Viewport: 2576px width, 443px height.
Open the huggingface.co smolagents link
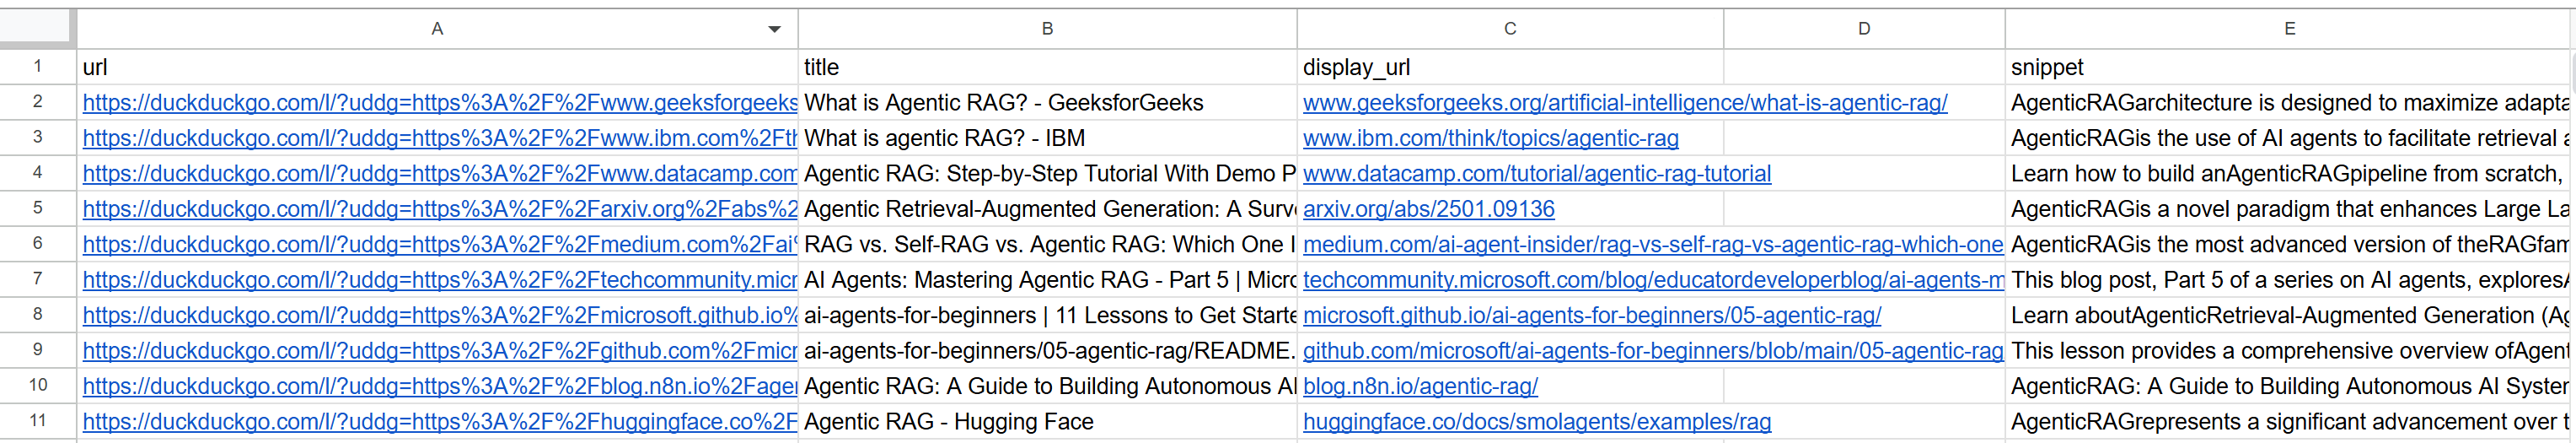tap(1536, 422)
